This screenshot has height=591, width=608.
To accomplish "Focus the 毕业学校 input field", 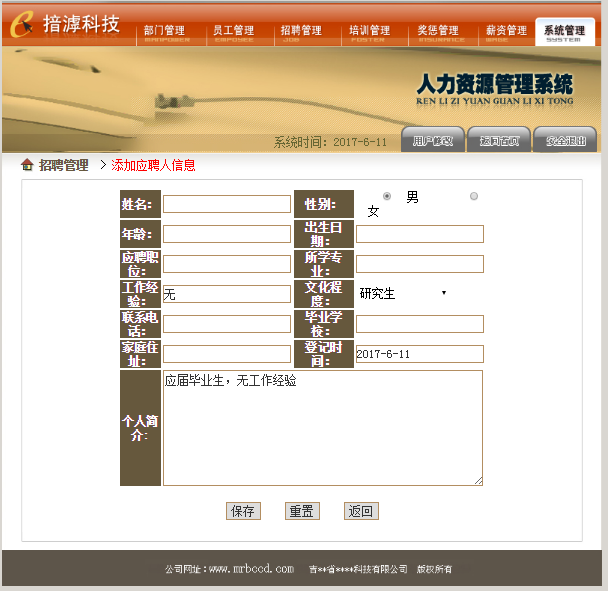I will tap(420, 324).
